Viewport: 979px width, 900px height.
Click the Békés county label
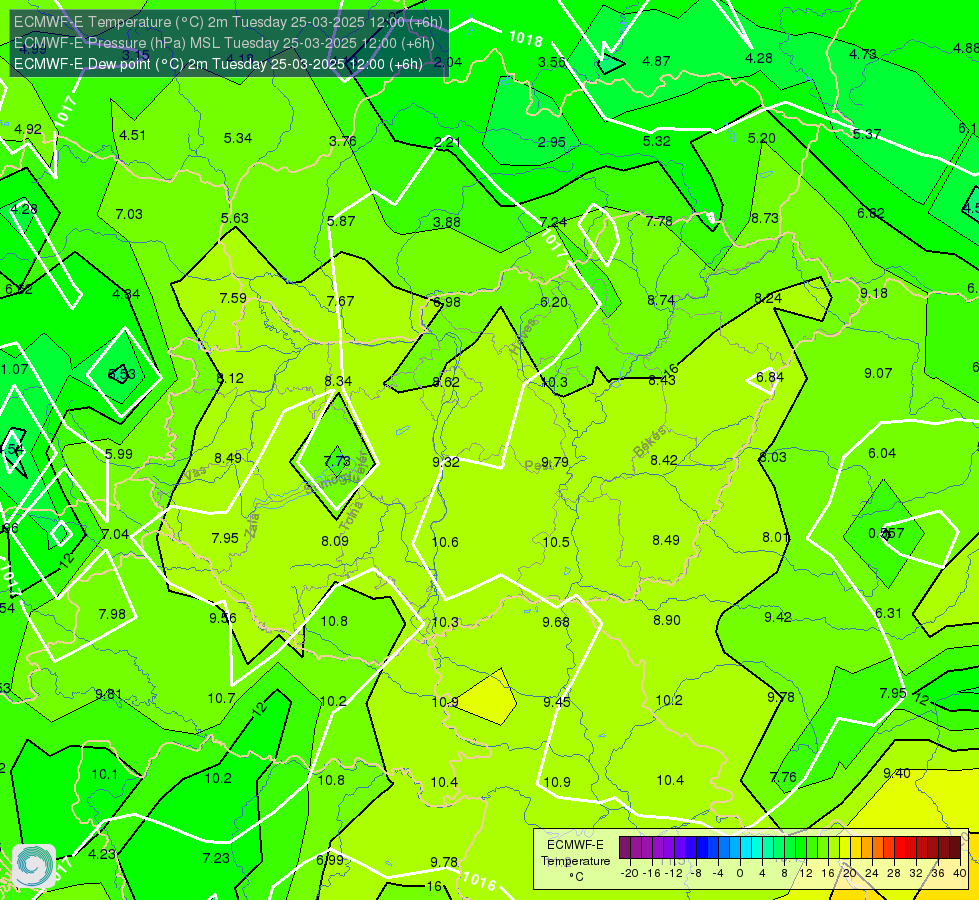point(650,442)
